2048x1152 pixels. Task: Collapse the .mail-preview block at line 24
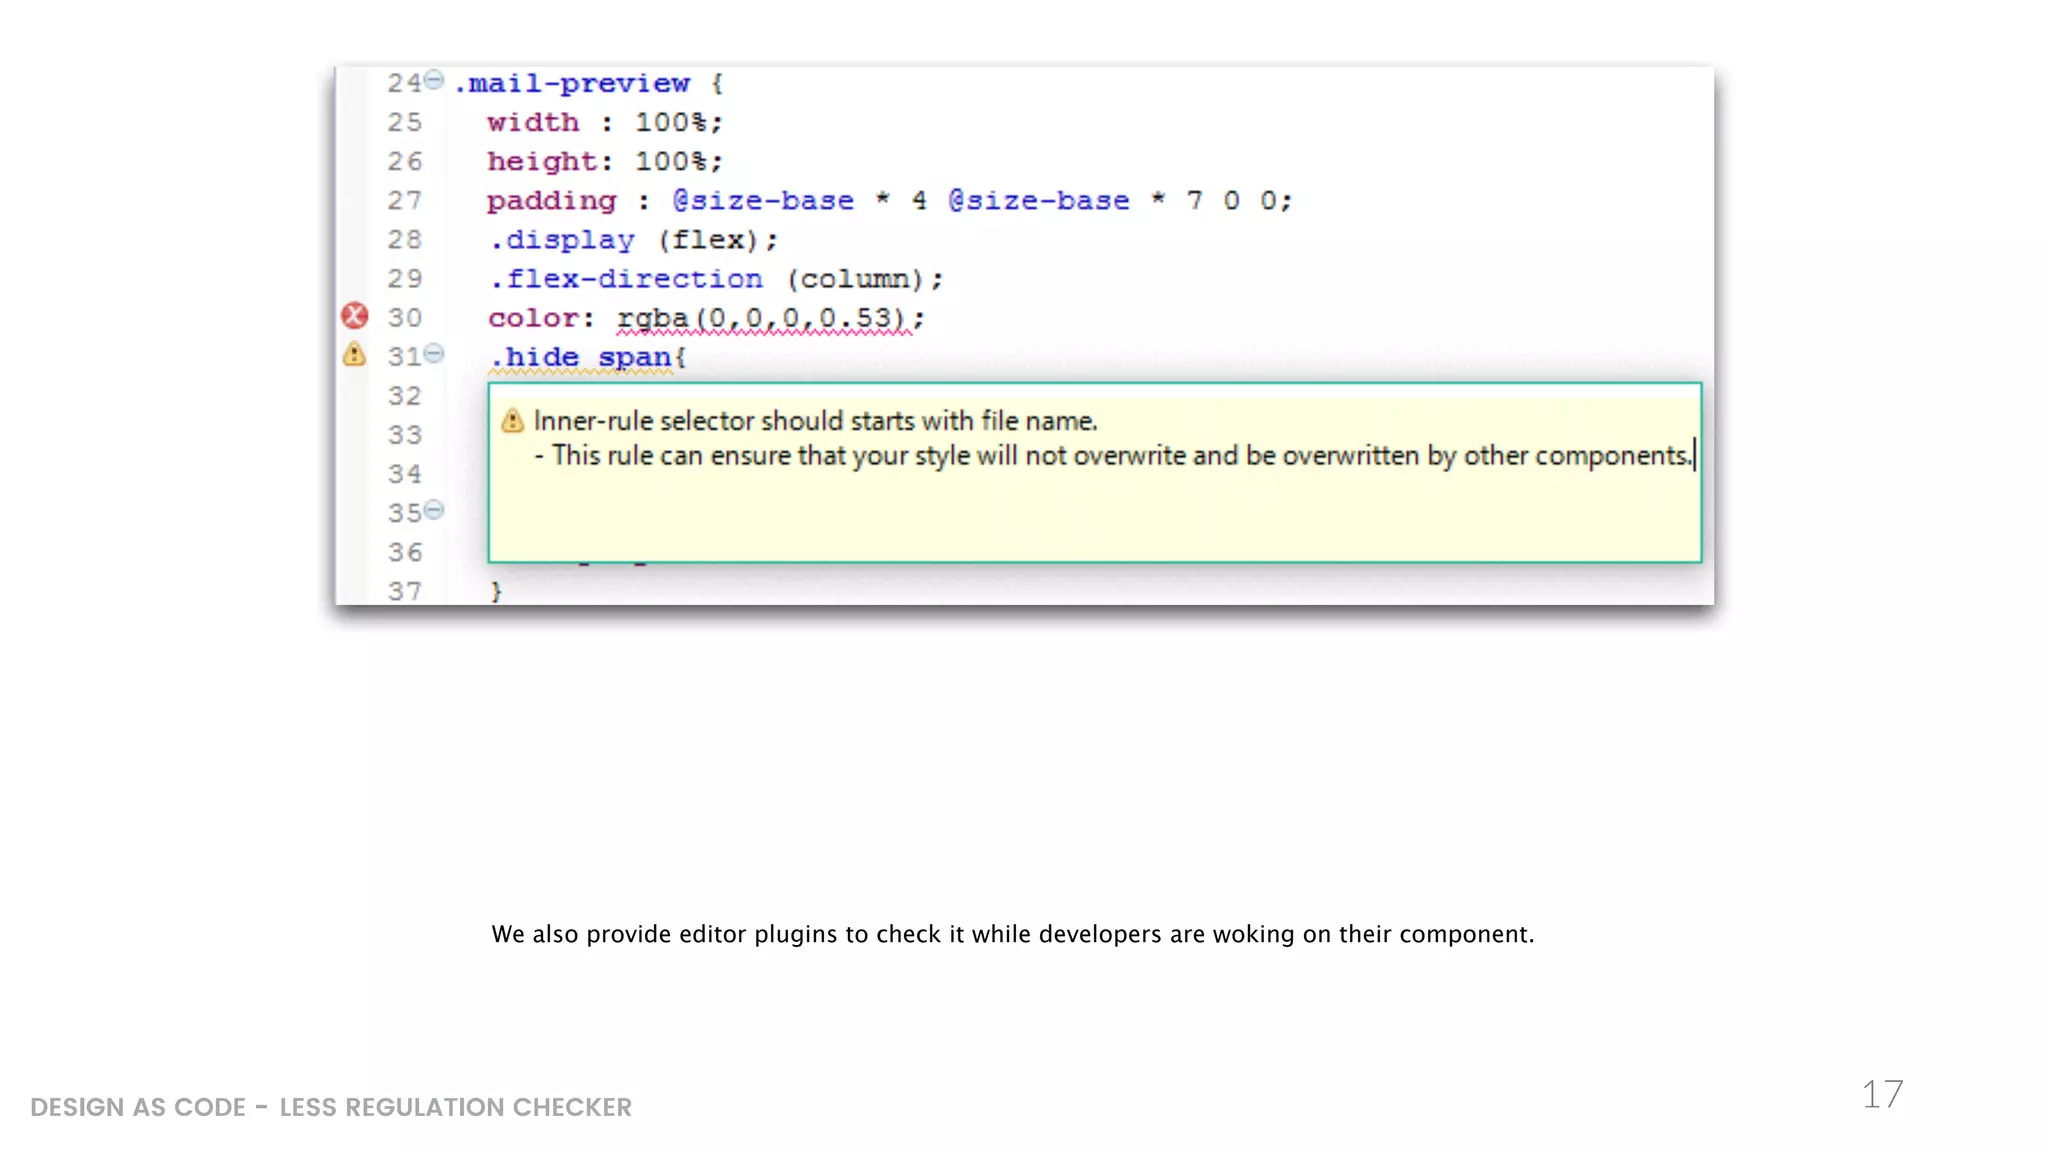pyautogui.click(x=433, y=79)
